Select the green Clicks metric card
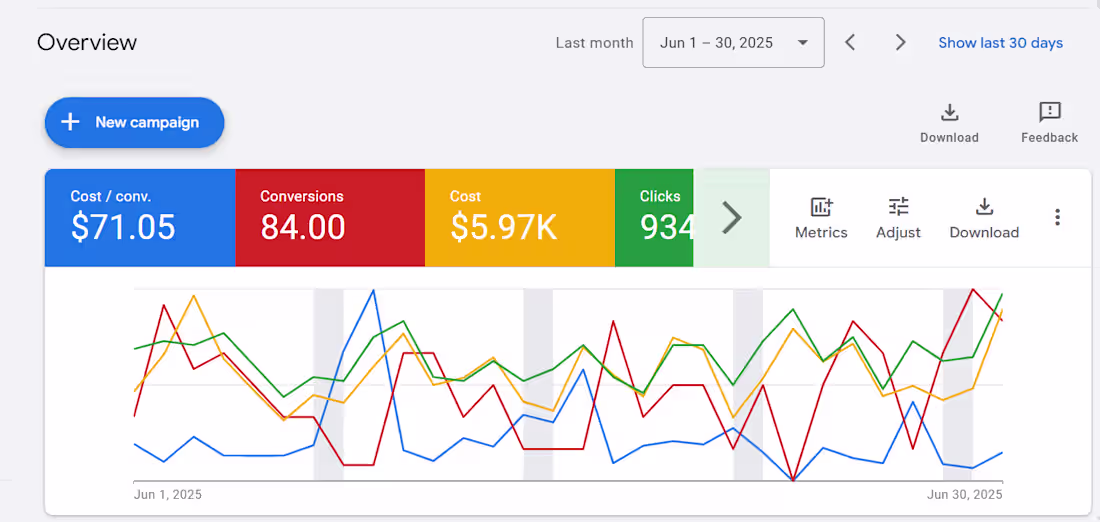The width and height of the screenshot is (1100, 522). pyautogui.click(x=654, y=218)
